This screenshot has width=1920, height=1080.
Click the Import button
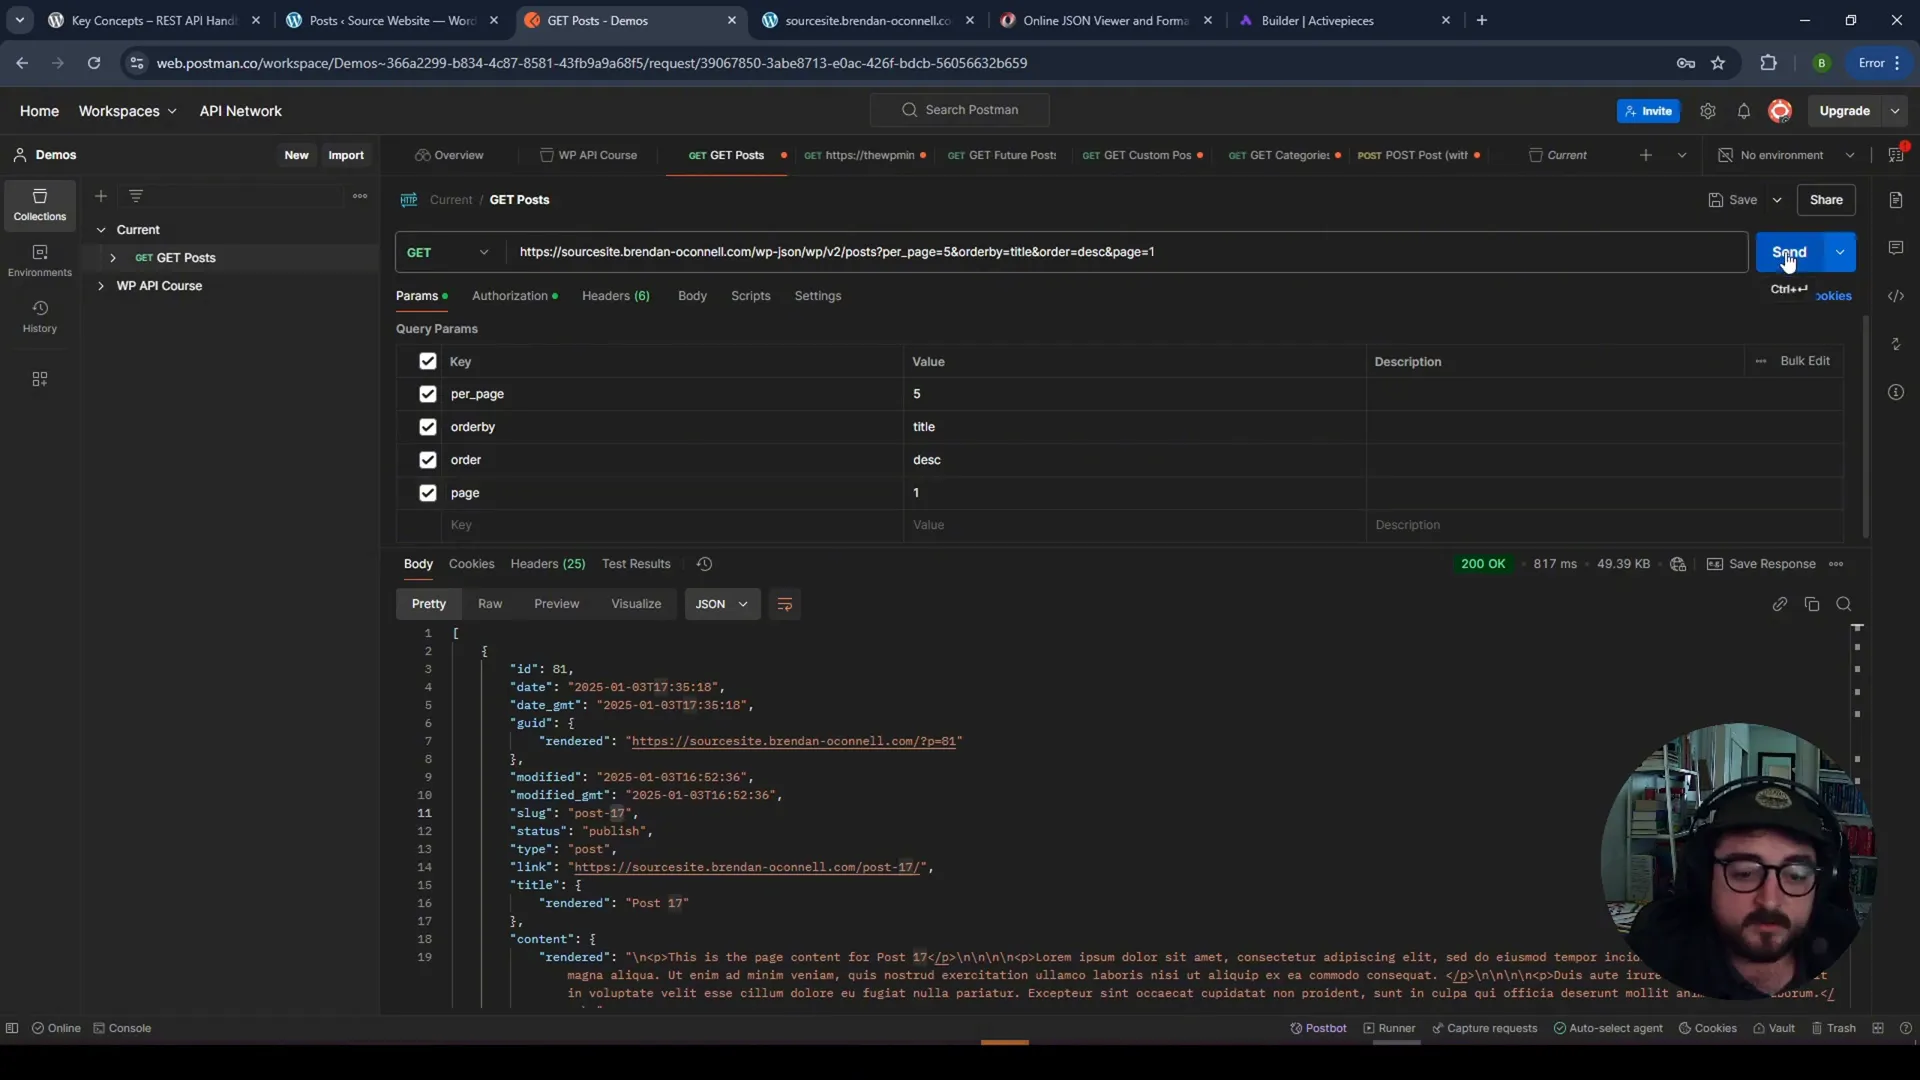(x=346, y=155)
